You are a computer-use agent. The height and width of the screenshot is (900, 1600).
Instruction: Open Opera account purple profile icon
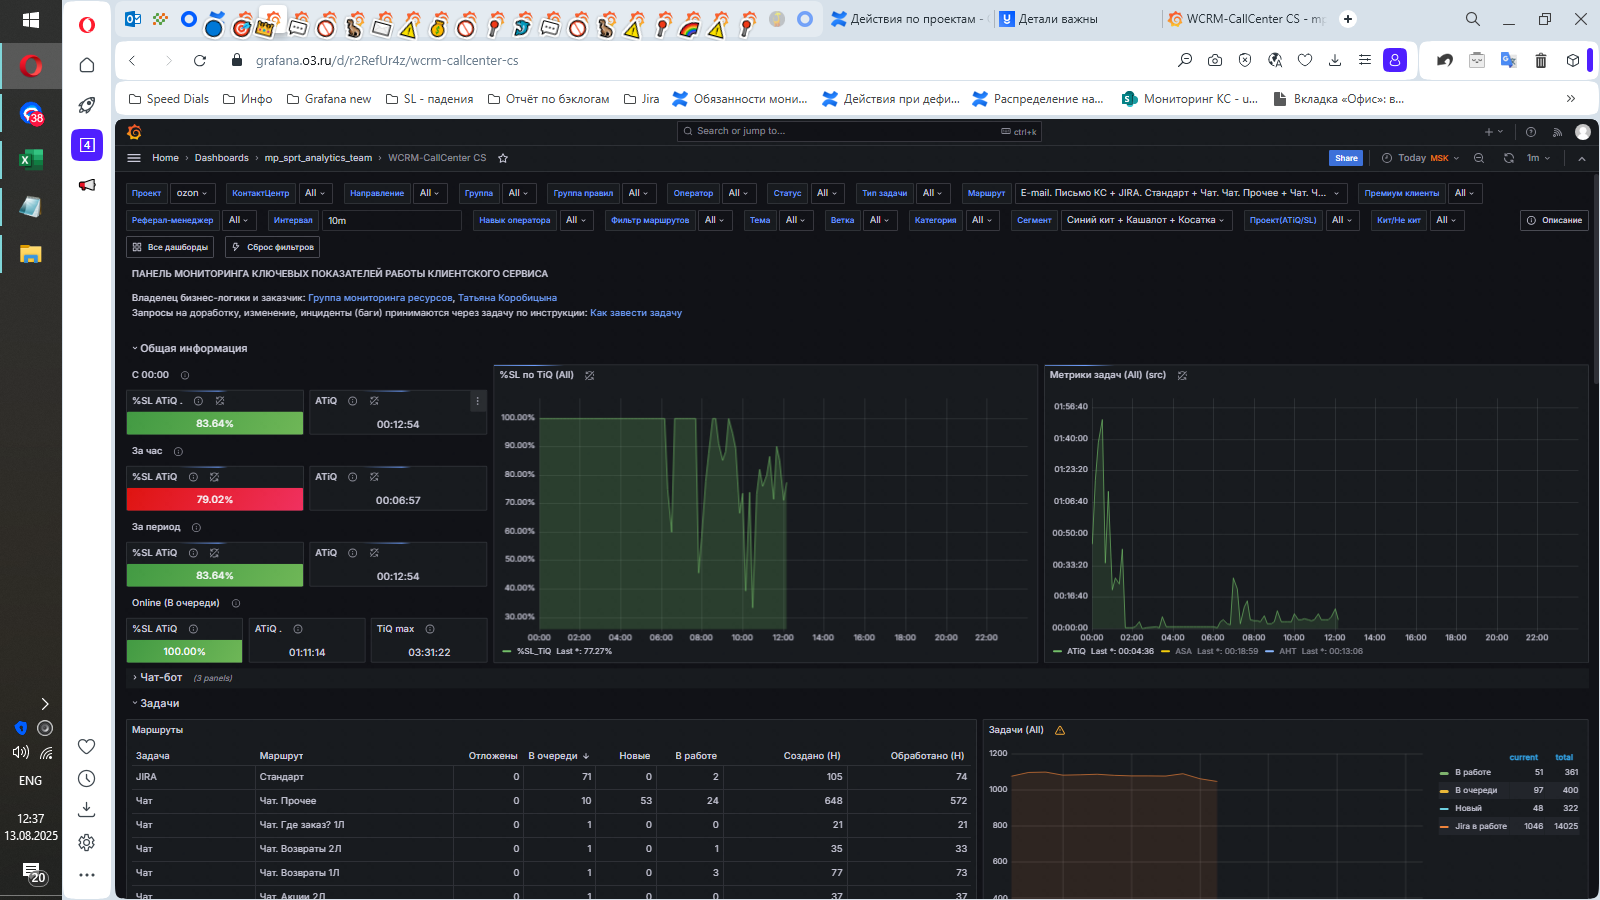click(x=1395, y=60)
